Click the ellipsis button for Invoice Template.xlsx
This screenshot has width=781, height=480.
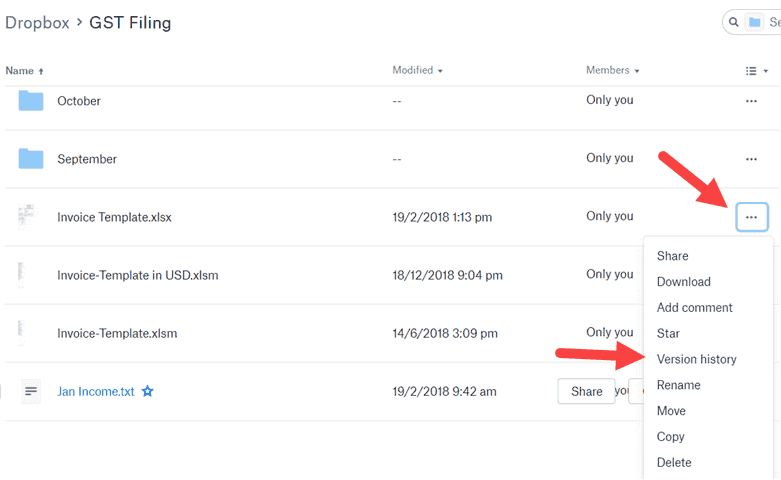(x=751, y=217)
